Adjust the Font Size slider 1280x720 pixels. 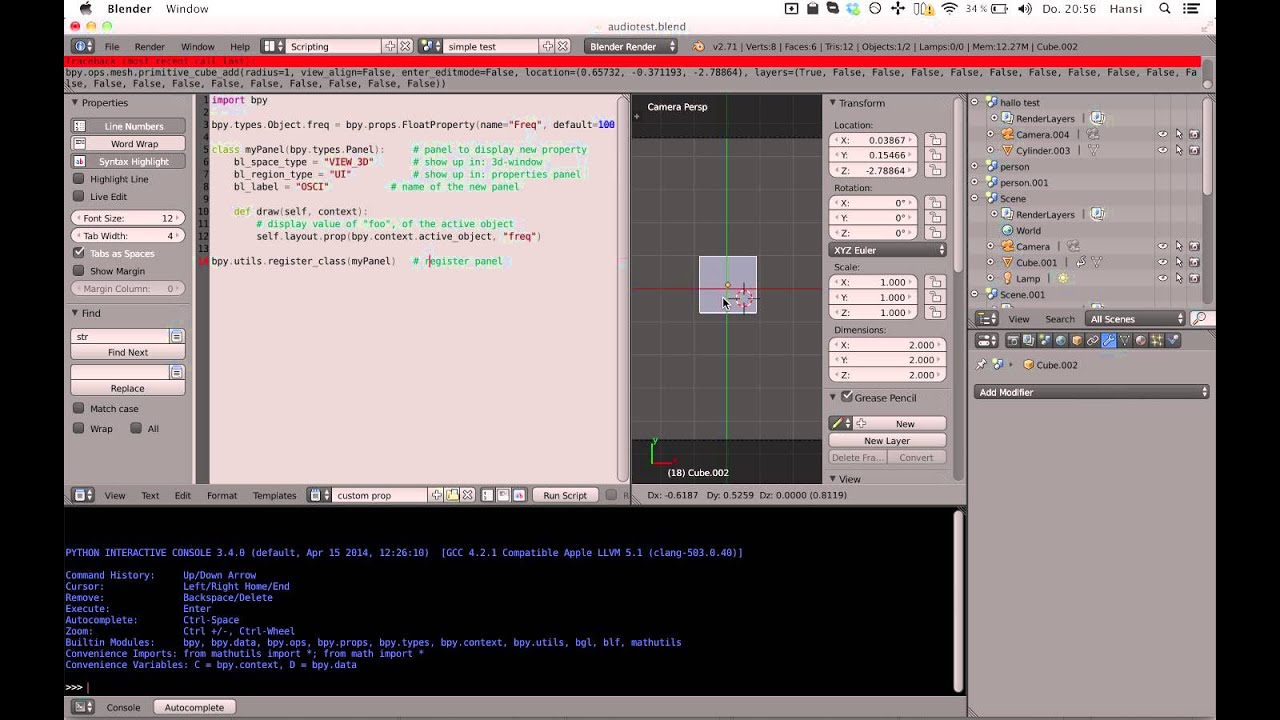tap(128, 218)
